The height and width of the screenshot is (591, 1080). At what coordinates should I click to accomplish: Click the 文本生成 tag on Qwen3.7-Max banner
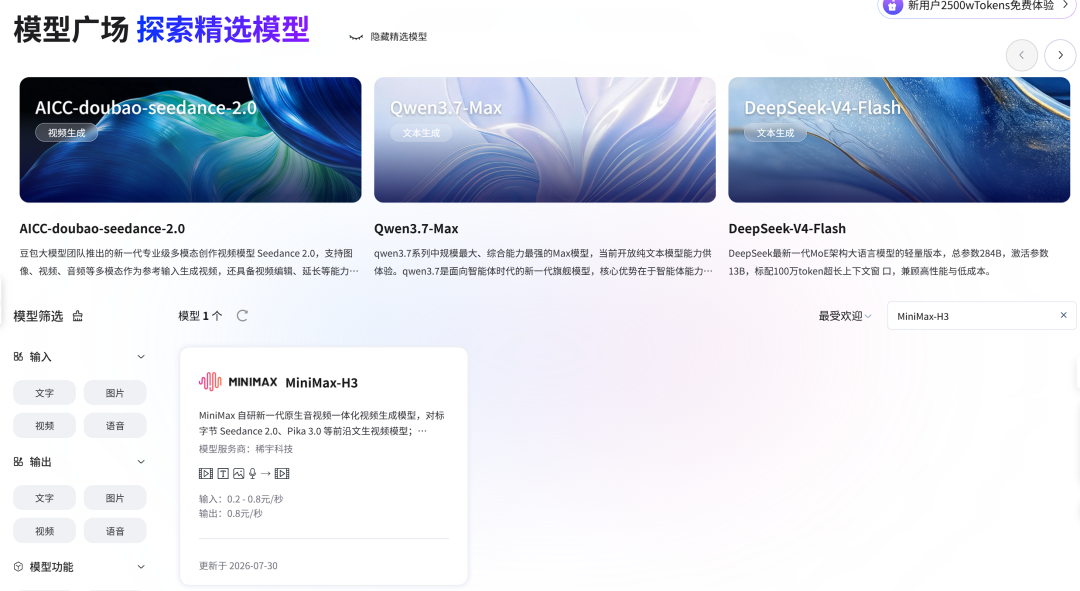[421, 133]
